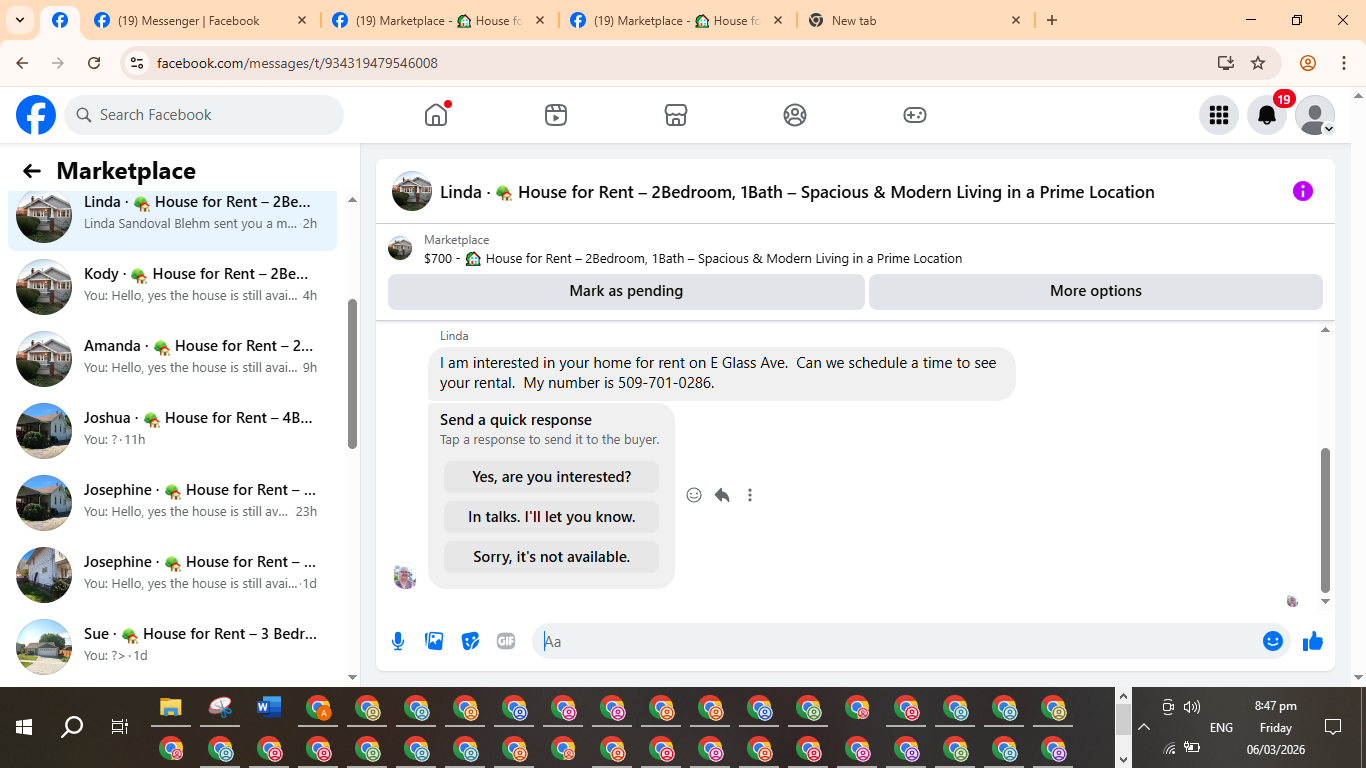The width and height of the screenshot is (1366, 768).
Task: Open Josephine's conversation from 1d ago
Action: 172,573
